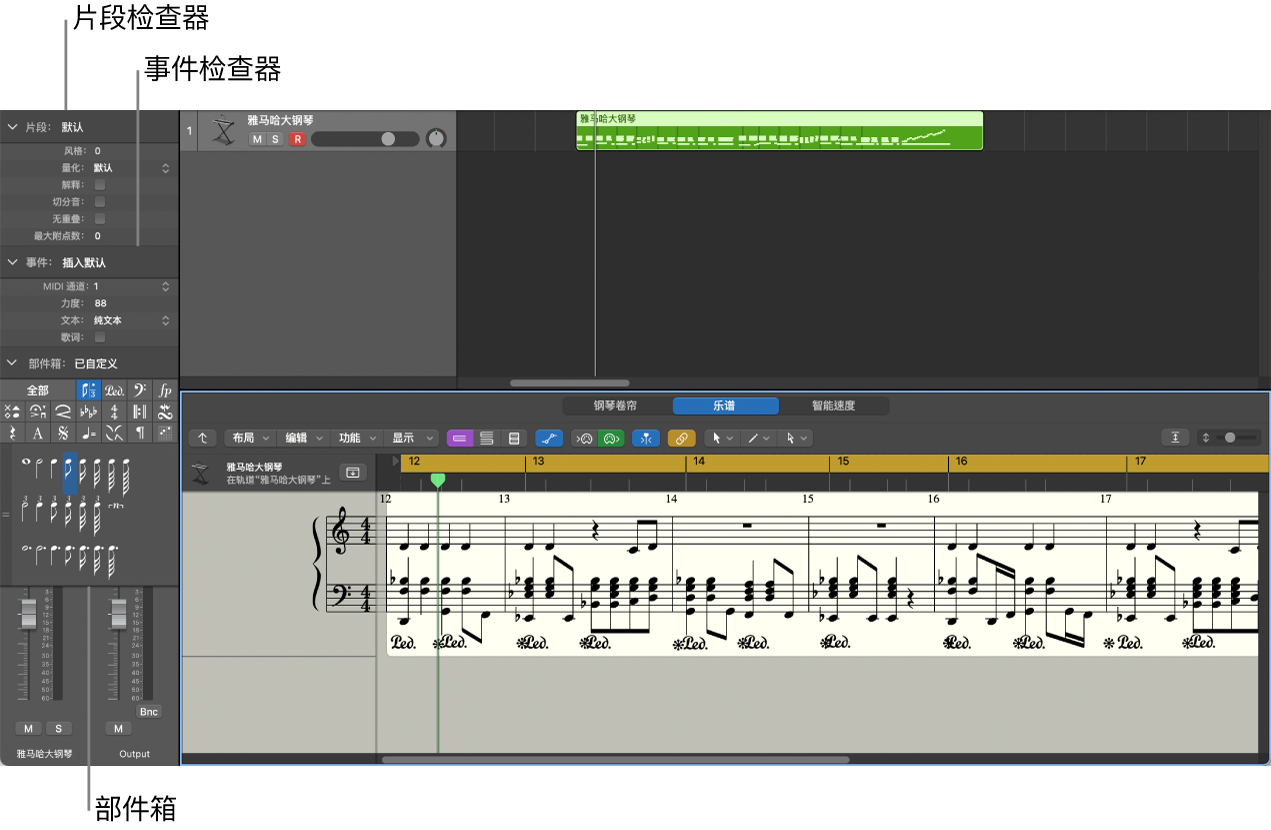This screenshot has height=830, width=1271.
Task: Solo the 雅马哈大钢琴 track header
Action: pyautogui.click(x=275, y=139)
